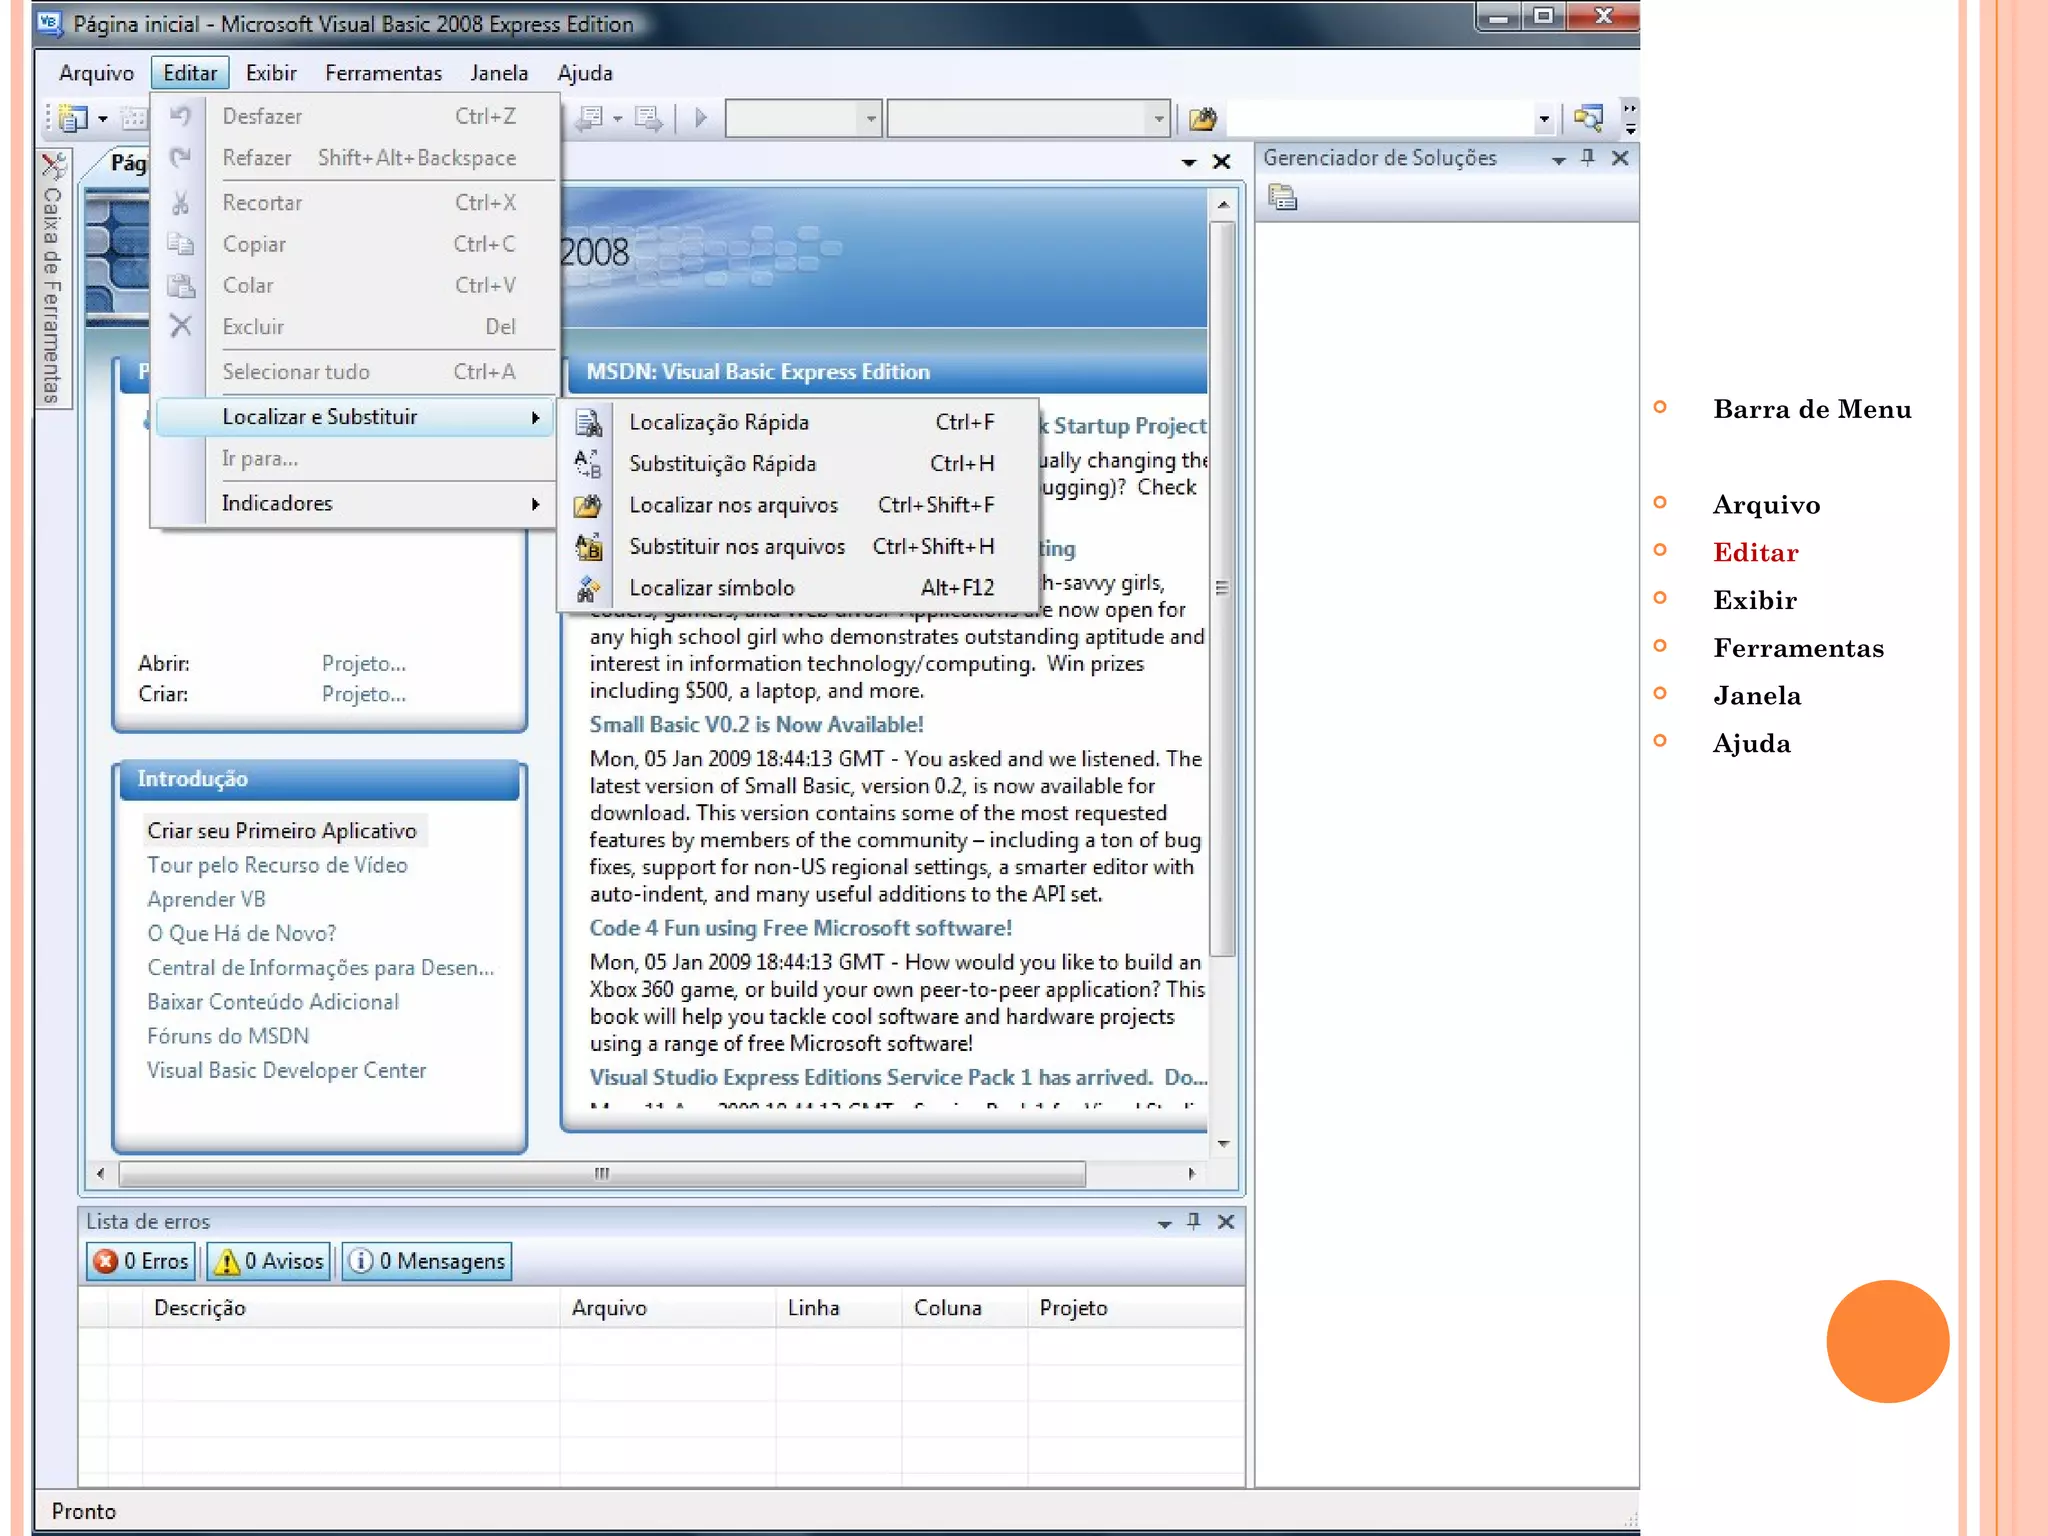Click Small Basic V0.2 is Now Available link
Image resolution: width=2048 pixels, height=1536 pixels.
(756, 725)
